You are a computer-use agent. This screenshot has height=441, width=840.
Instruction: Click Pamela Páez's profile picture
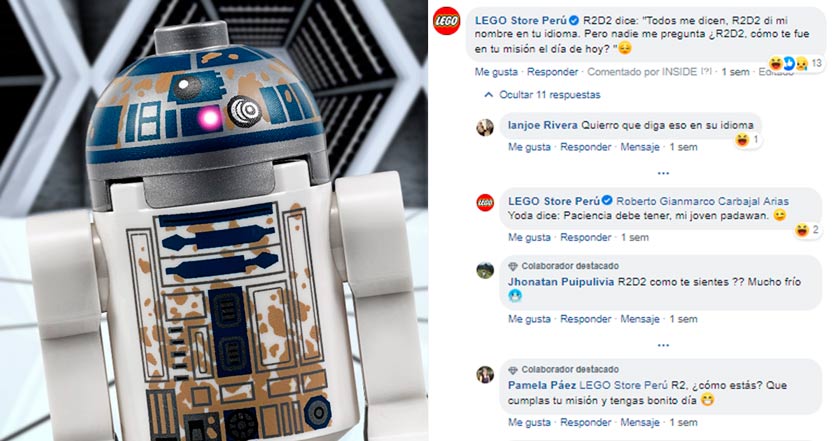coord(485,375)
